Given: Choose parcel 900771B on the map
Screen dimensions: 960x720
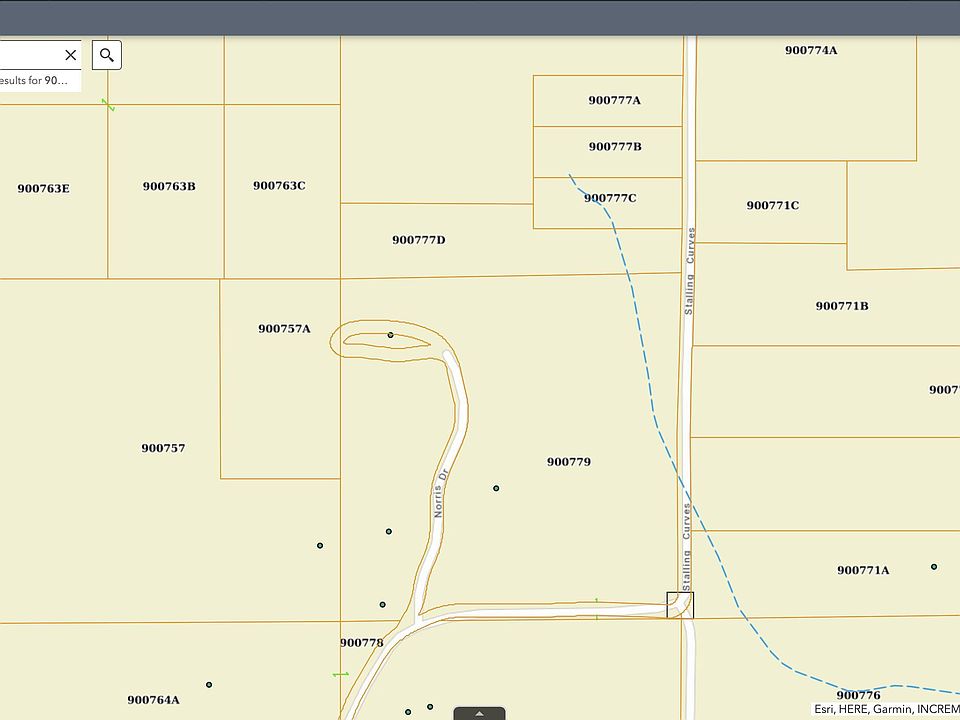Looking at the screenshot, I should (x=841, y=306).
